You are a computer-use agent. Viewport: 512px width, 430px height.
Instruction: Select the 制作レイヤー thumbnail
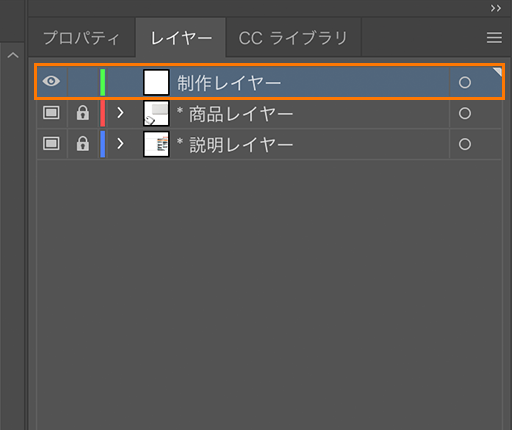[x=156, y=82]
